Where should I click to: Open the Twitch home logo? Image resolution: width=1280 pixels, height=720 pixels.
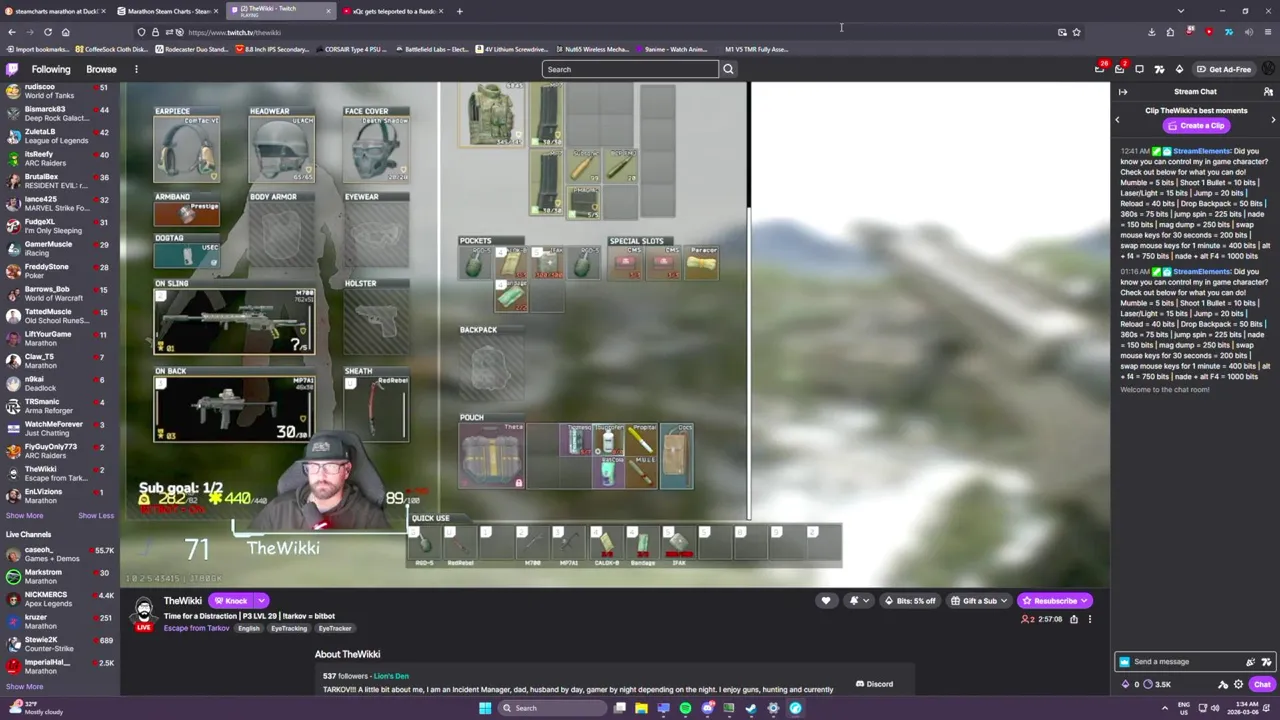(x=12, y=69)
